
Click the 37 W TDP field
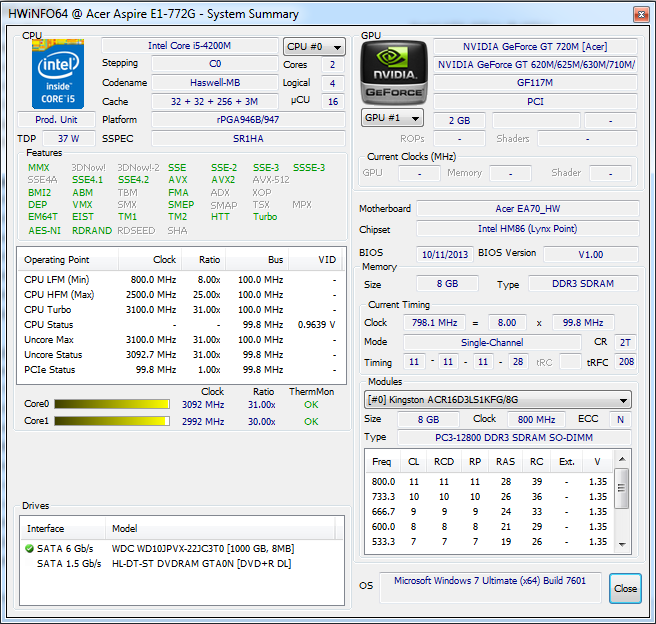coord(69,138)
